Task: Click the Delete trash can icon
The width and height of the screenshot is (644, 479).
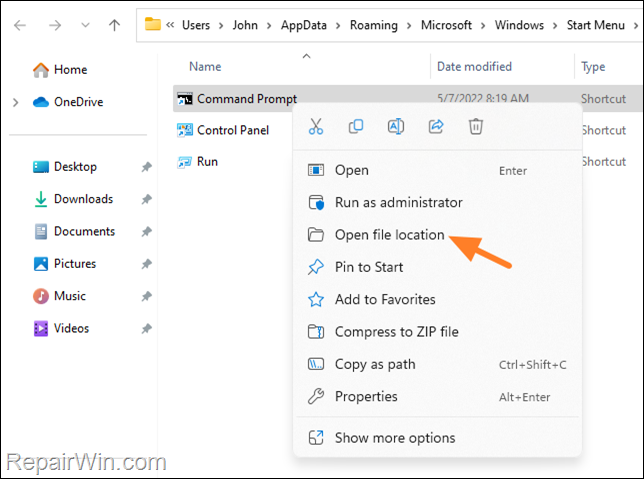Action: click(x=476, y=127)
